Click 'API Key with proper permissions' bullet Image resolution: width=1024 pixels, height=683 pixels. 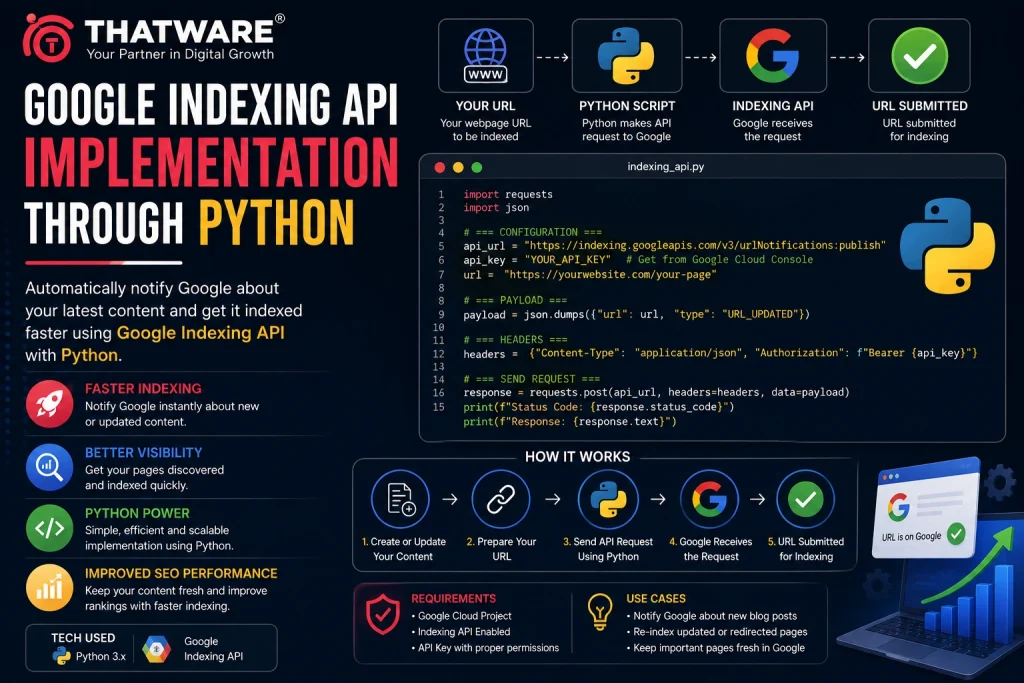(485, 648)
